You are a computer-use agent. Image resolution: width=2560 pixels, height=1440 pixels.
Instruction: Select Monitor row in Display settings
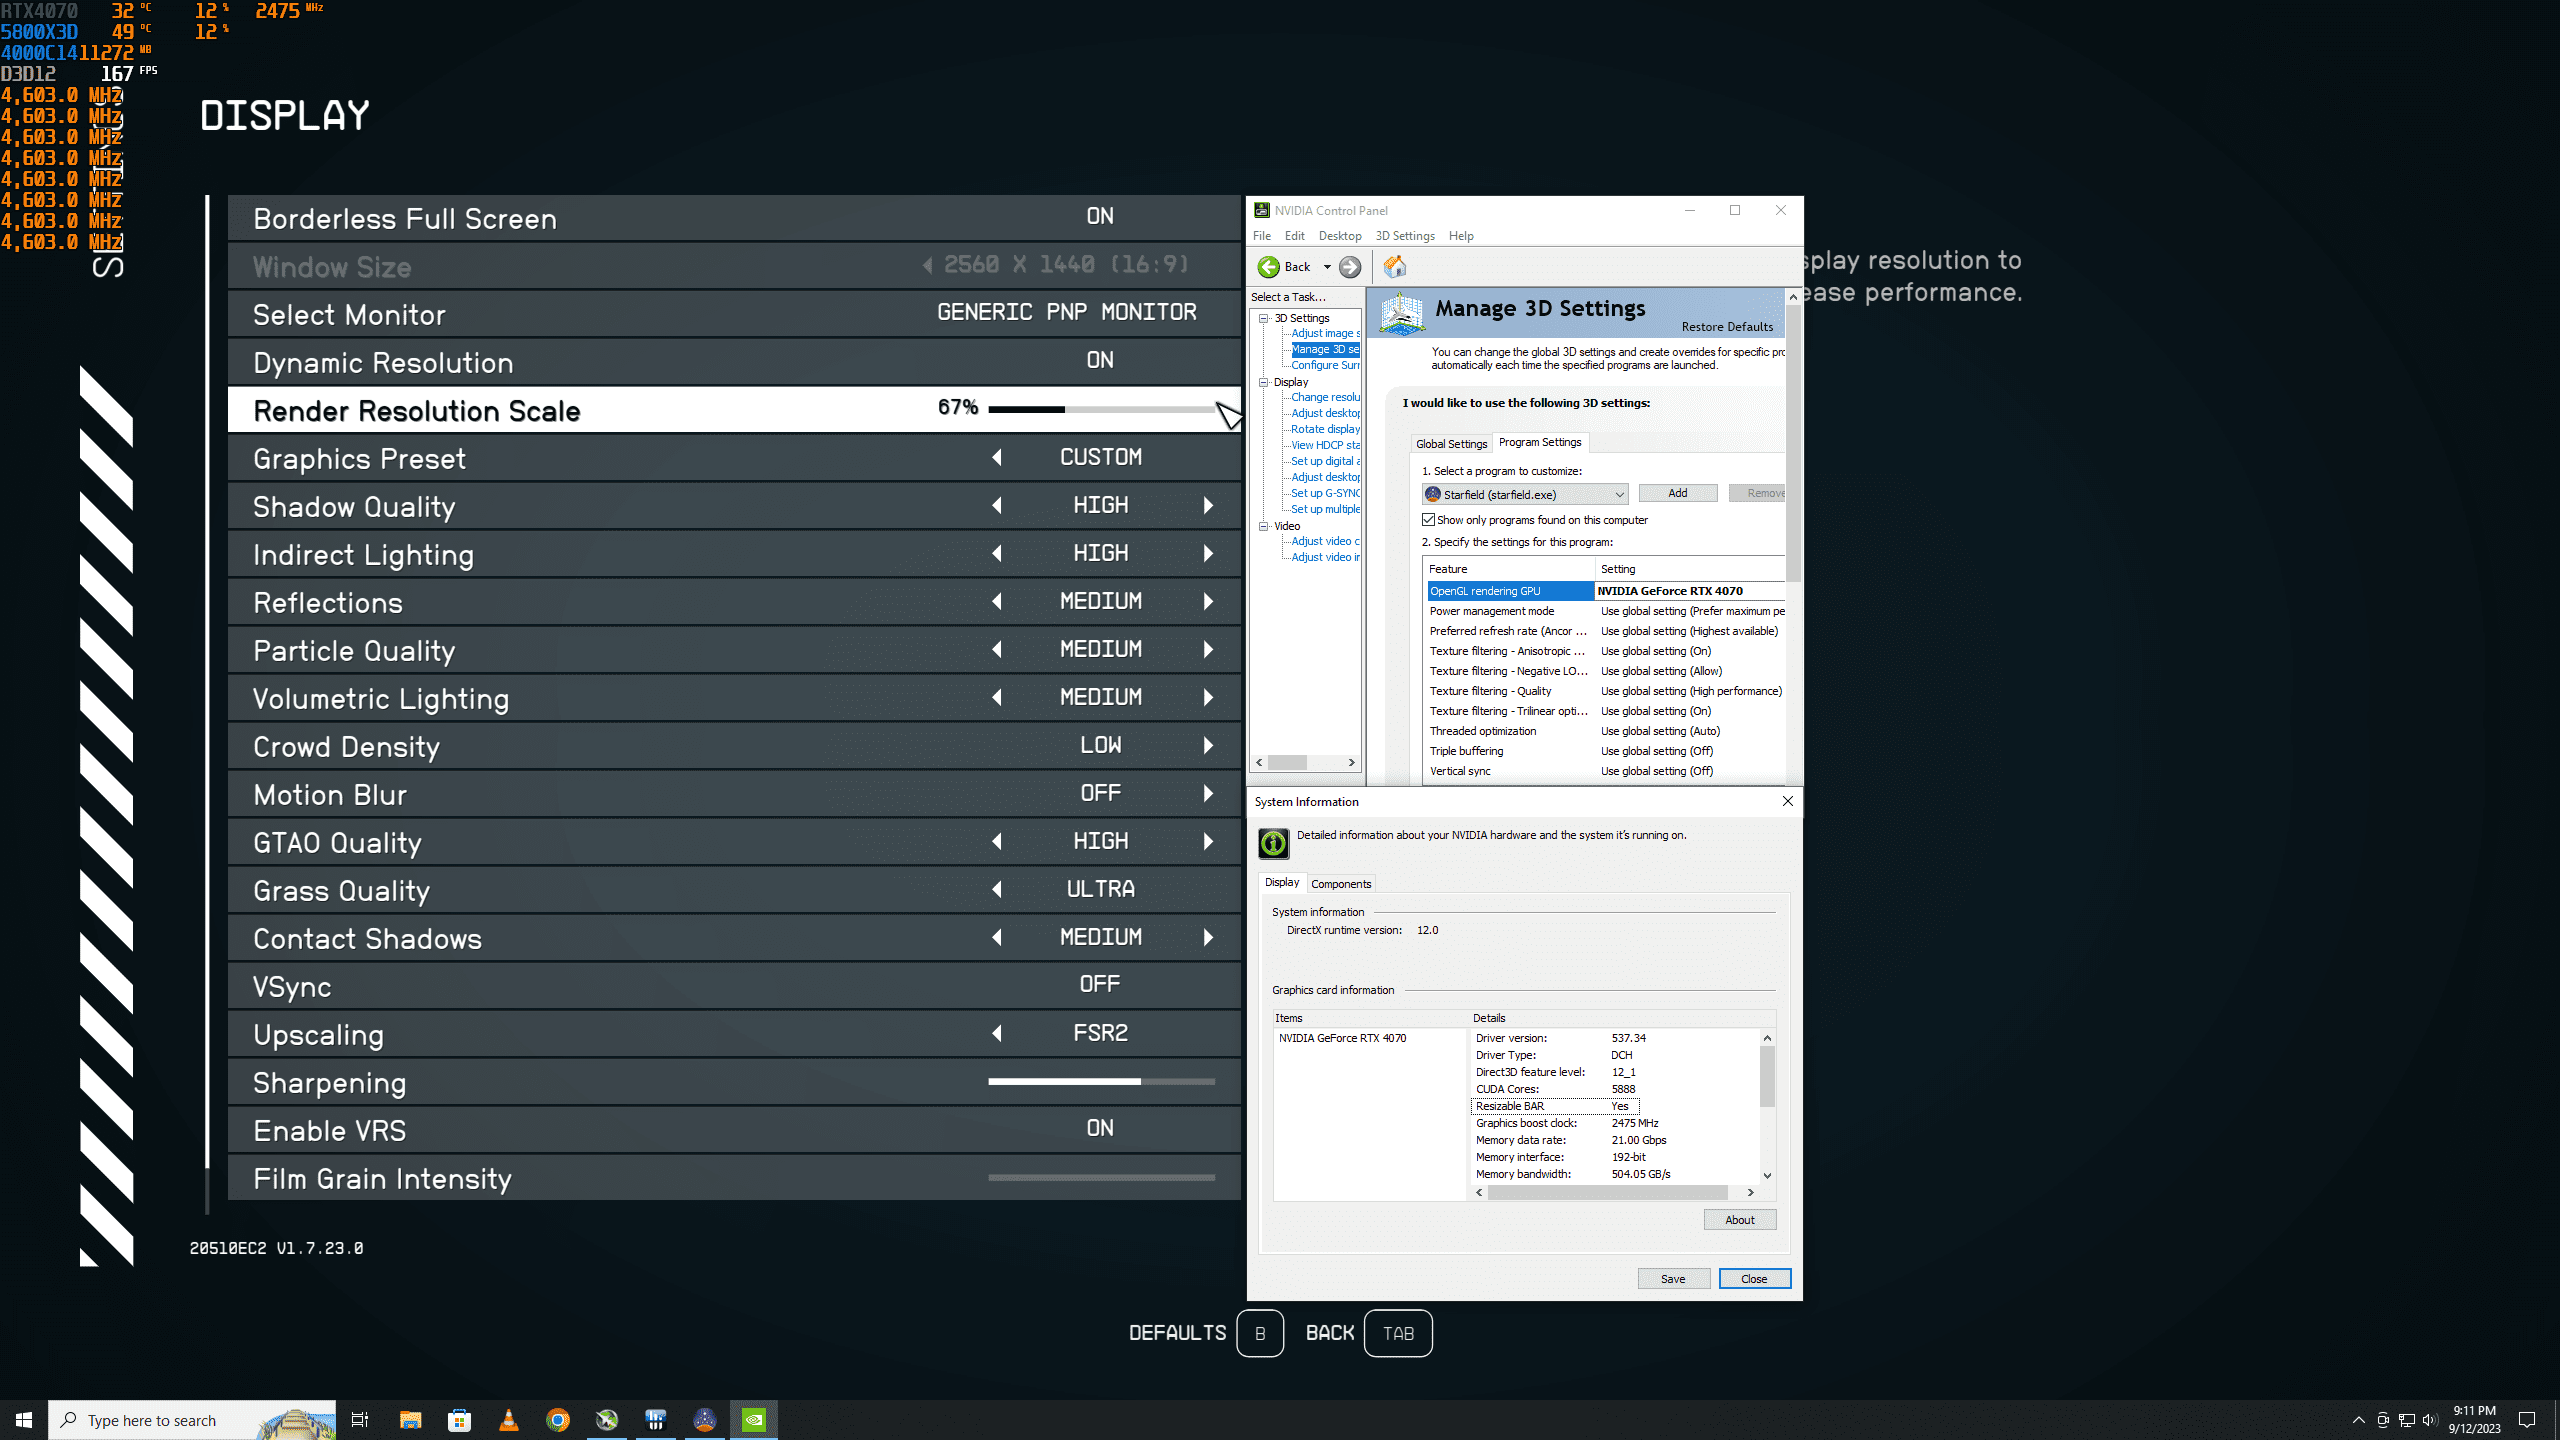(x=734, y=314)
